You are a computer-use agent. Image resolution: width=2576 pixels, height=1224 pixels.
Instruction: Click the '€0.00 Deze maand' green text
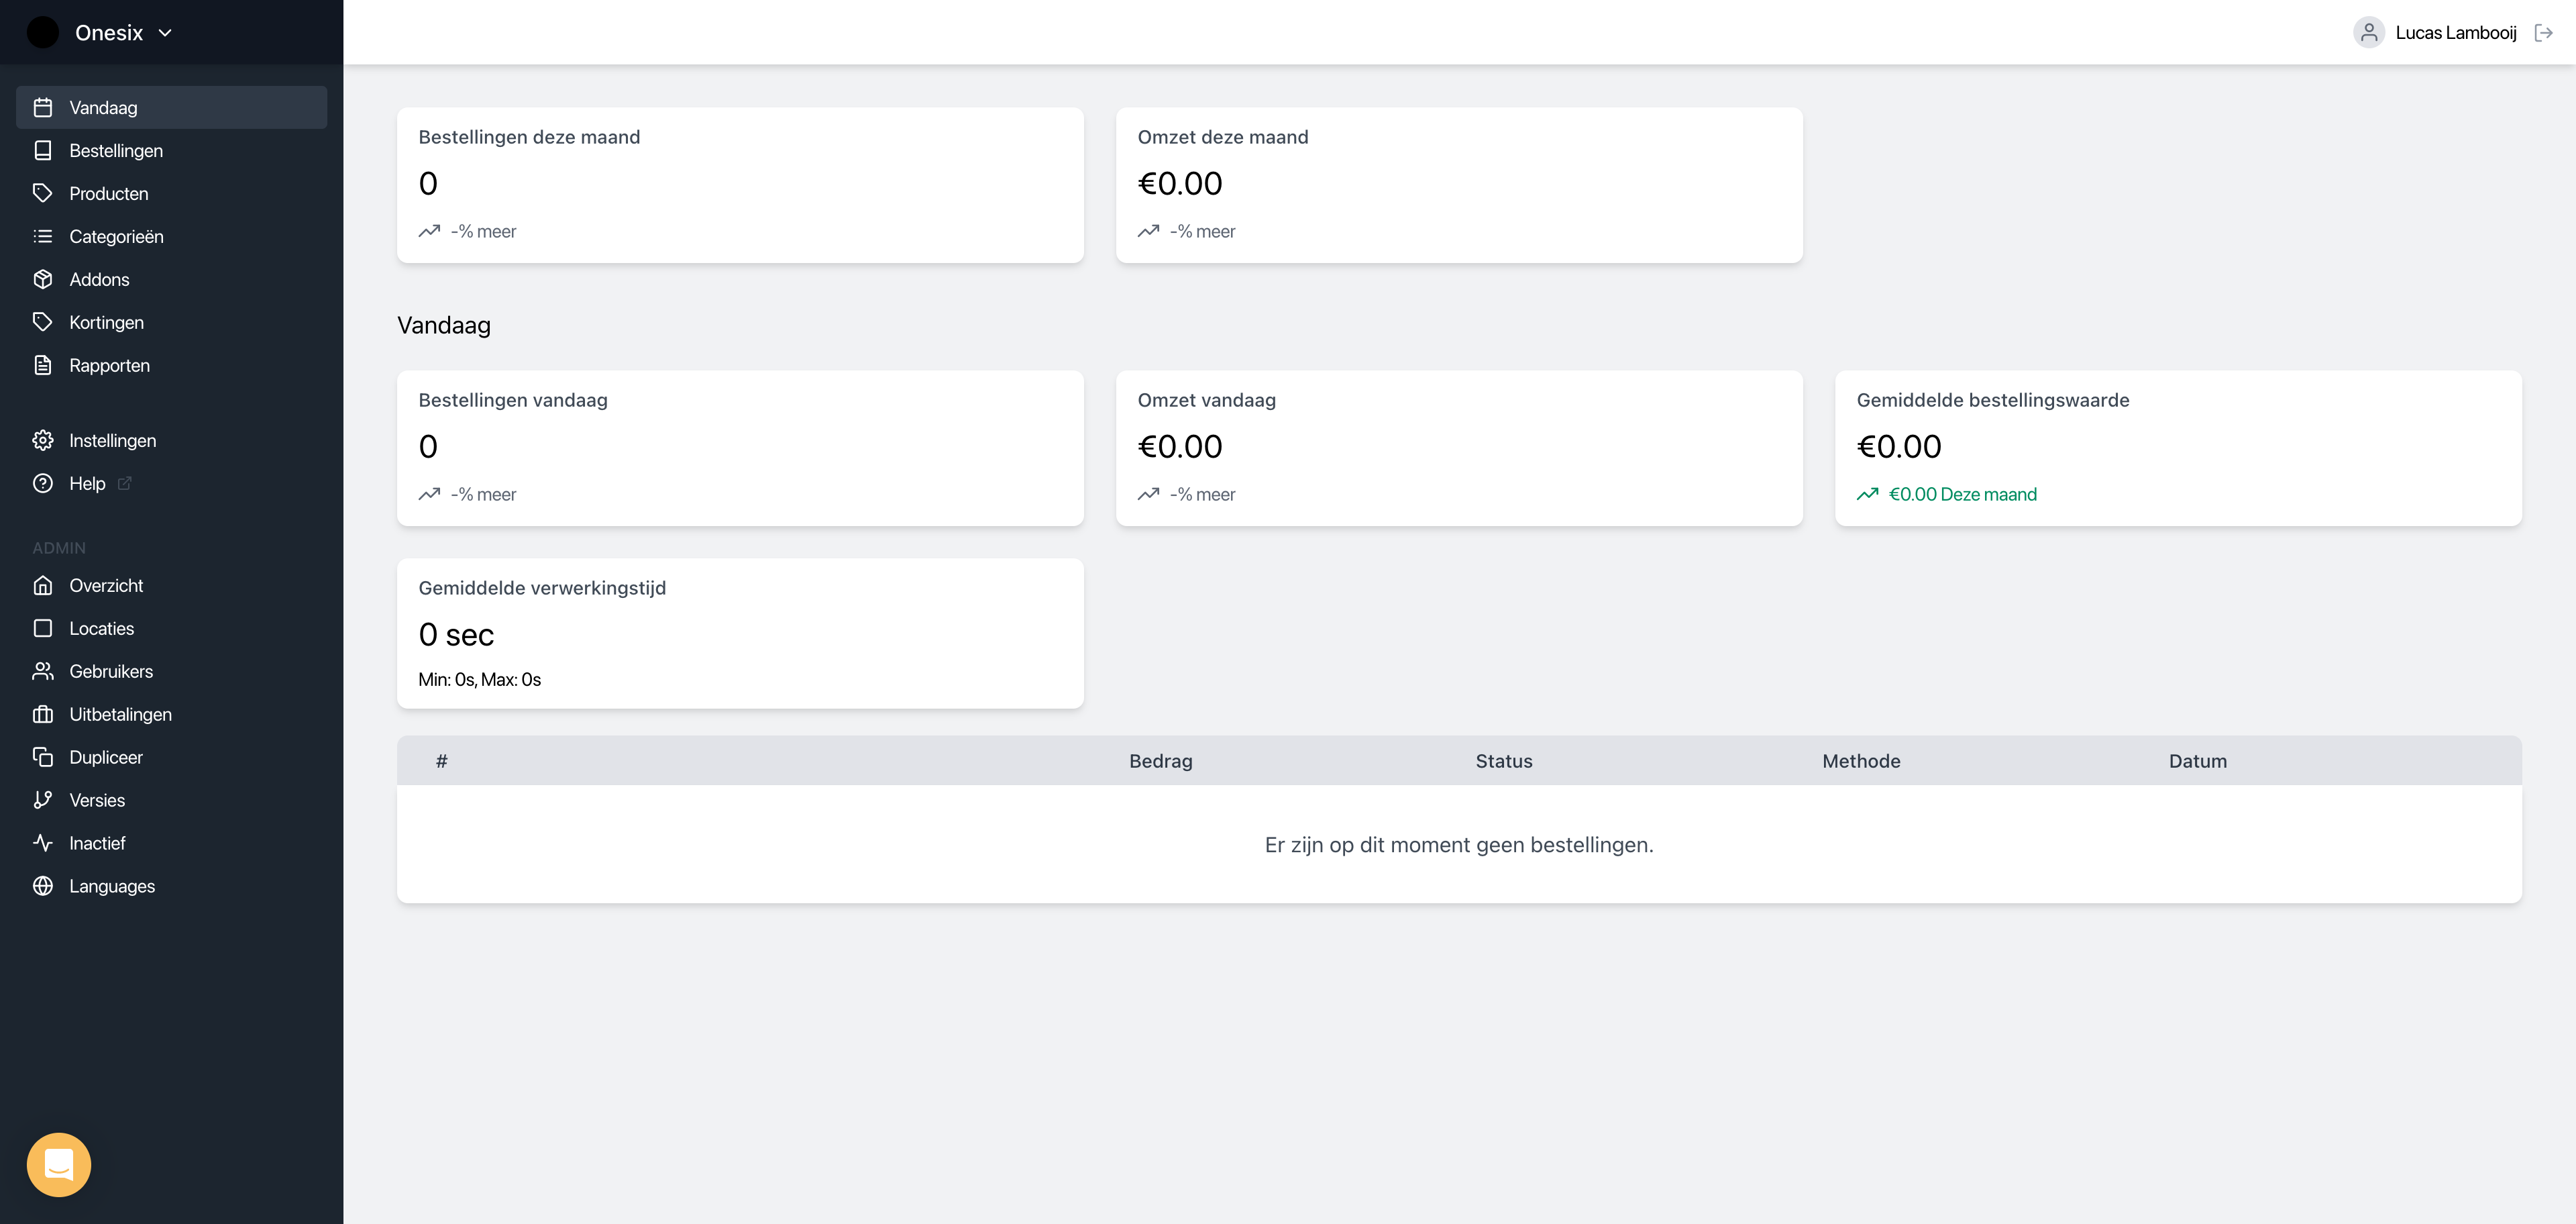coord(1962,494)
